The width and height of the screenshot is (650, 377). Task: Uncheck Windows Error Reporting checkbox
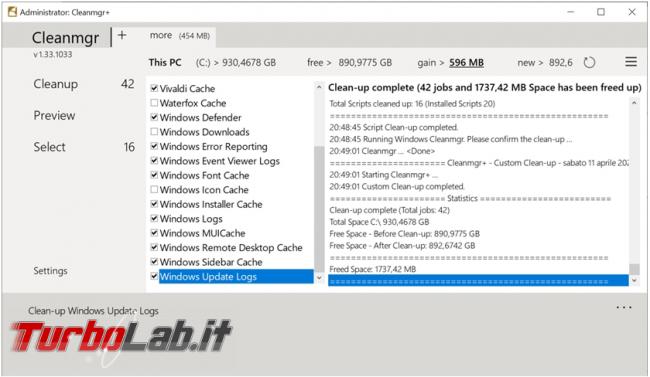point(154,146)
